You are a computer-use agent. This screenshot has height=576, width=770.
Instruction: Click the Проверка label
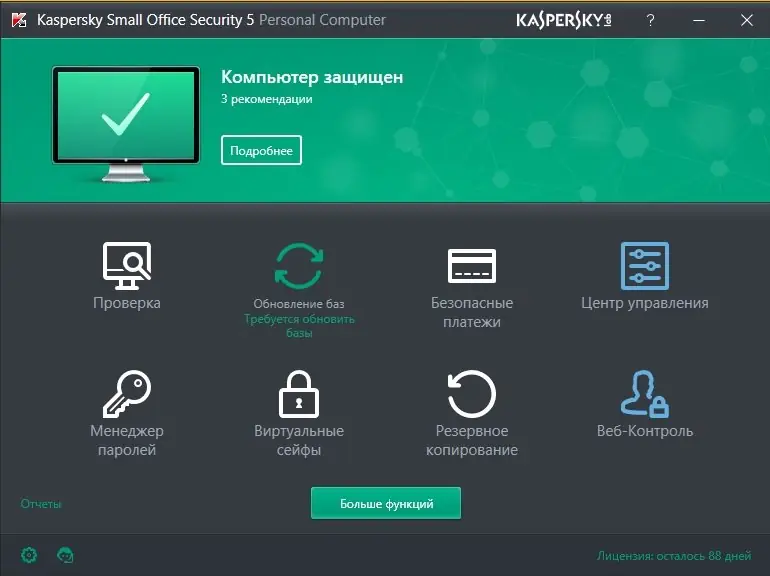(127, 303)
